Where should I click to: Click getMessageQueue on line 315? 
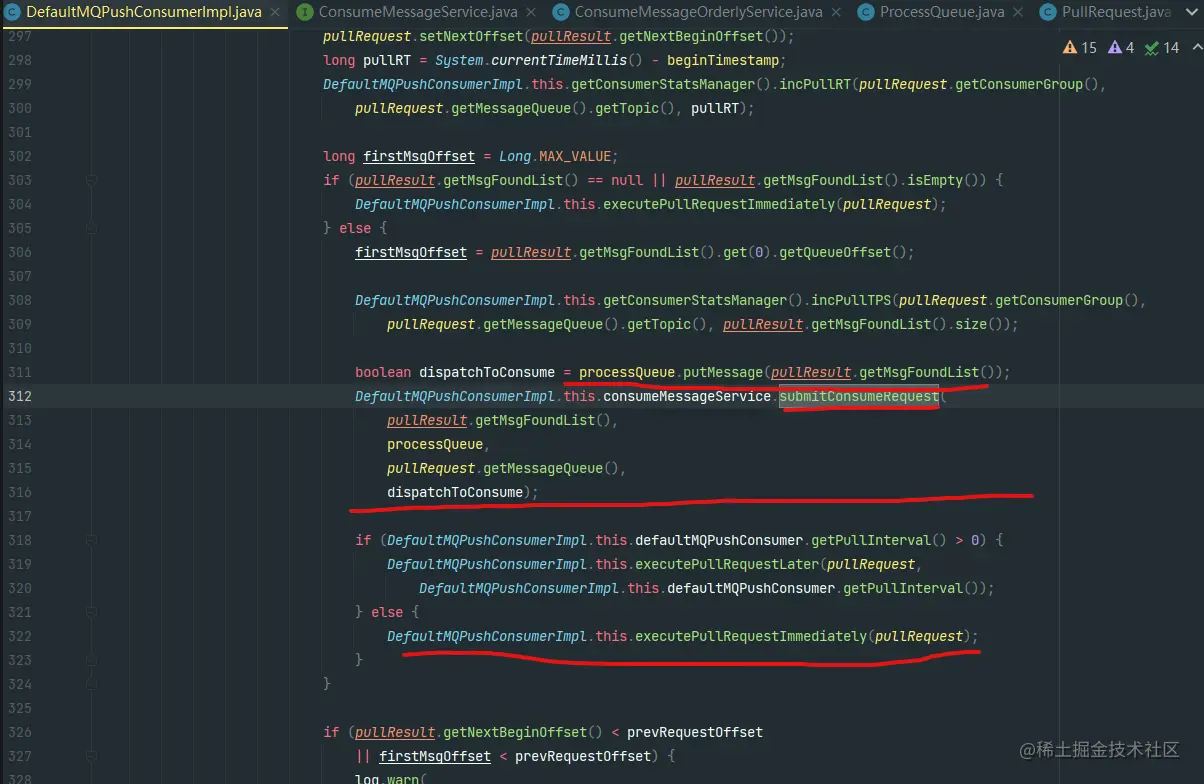pyautogui.click(x=543, y=468)
